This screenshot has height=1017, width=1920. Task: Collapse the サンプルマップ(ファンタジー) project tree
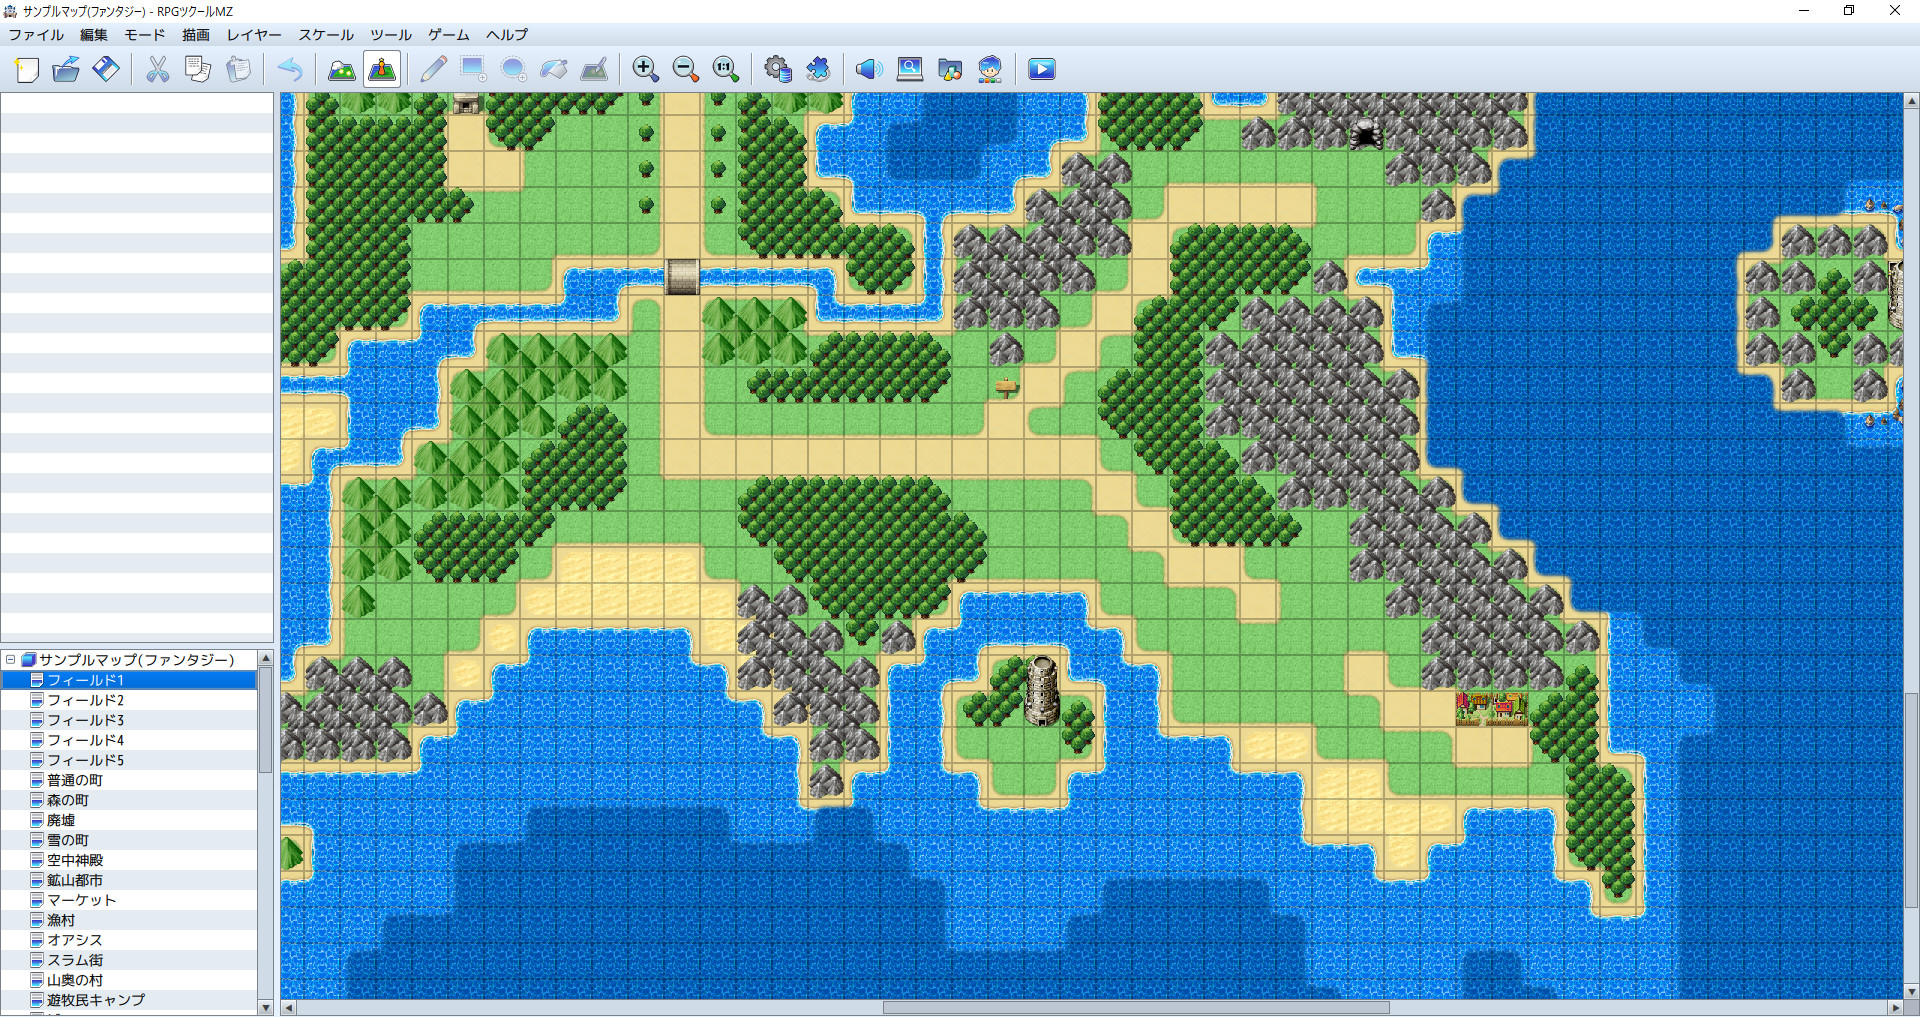click(9, 659)
